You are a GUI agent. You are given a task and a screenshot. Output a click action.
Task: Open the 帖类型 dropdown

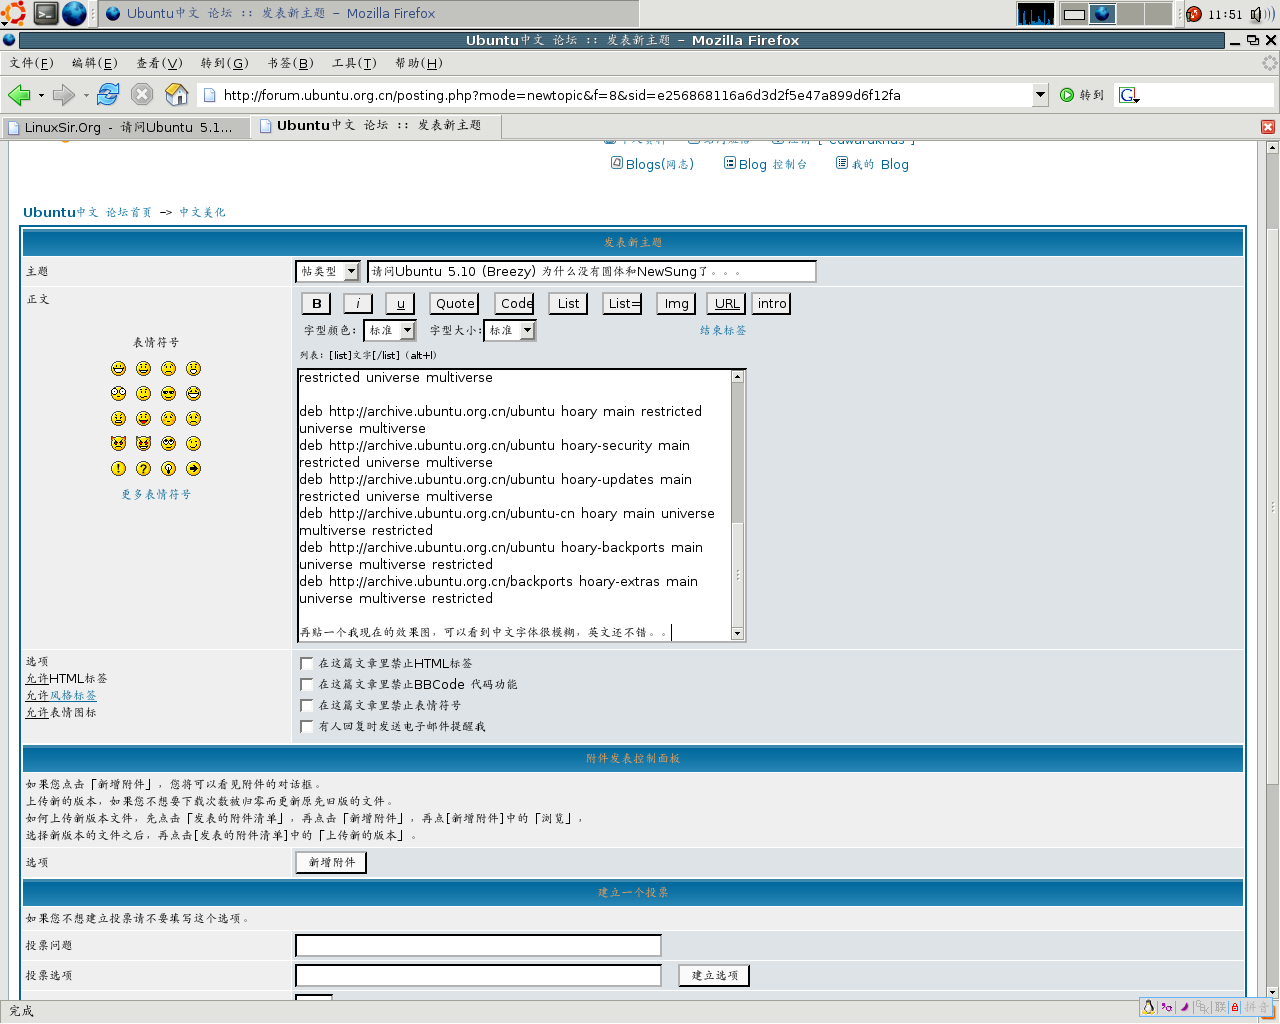click(328, 272)
